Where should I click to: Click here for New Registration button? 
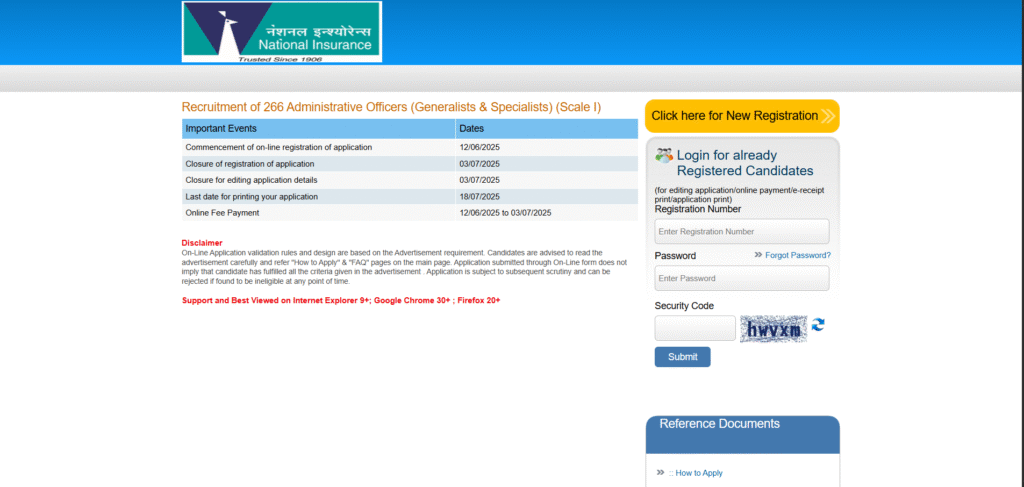742,116
